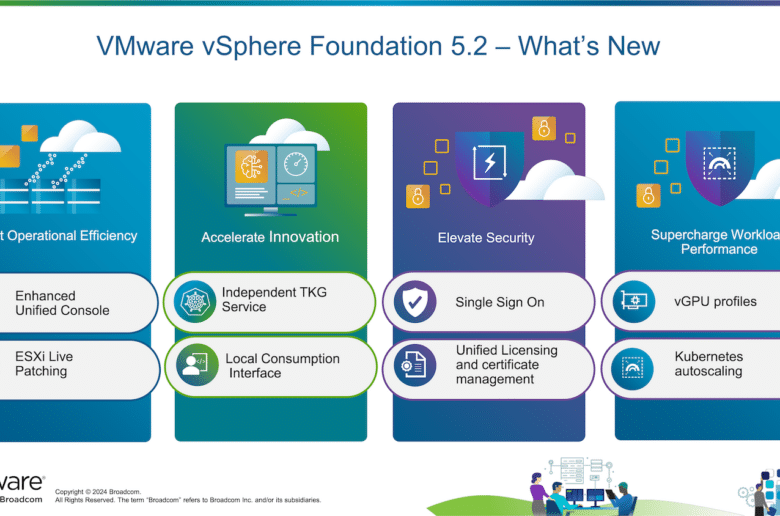The image size is (780, 516).
Task: Select the Enhanced Unified Console pill
Action: pos(77,303)
